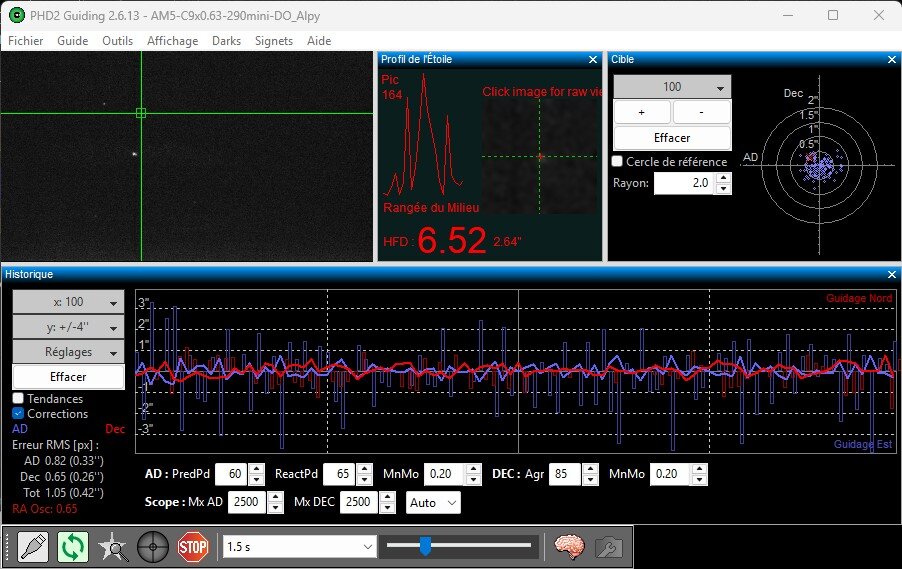
Task: Decrease DEC MnMo with the down arrow
Action: point(700,480)
